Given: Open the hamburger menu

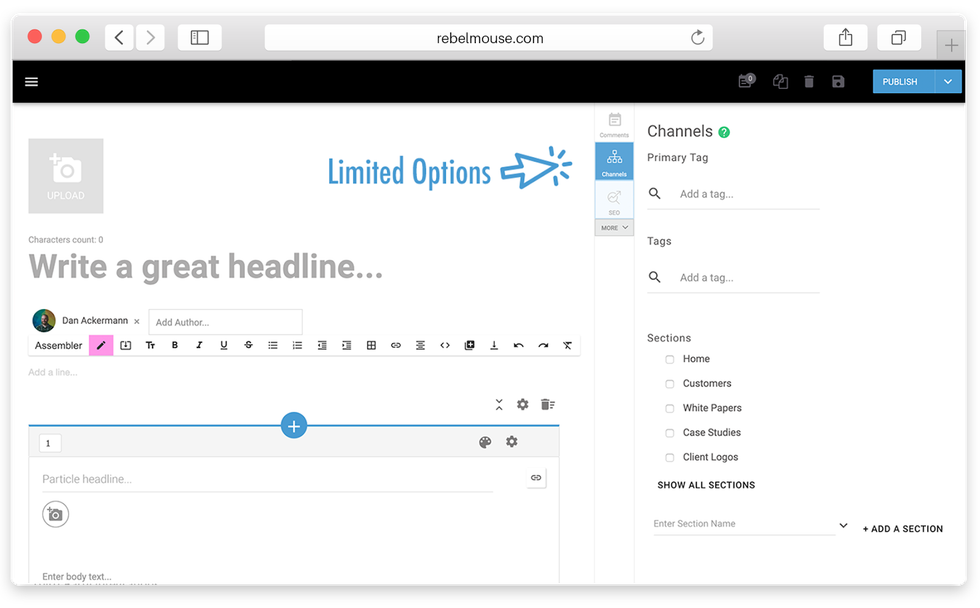Looking at the screenshot, I should 32,82.
